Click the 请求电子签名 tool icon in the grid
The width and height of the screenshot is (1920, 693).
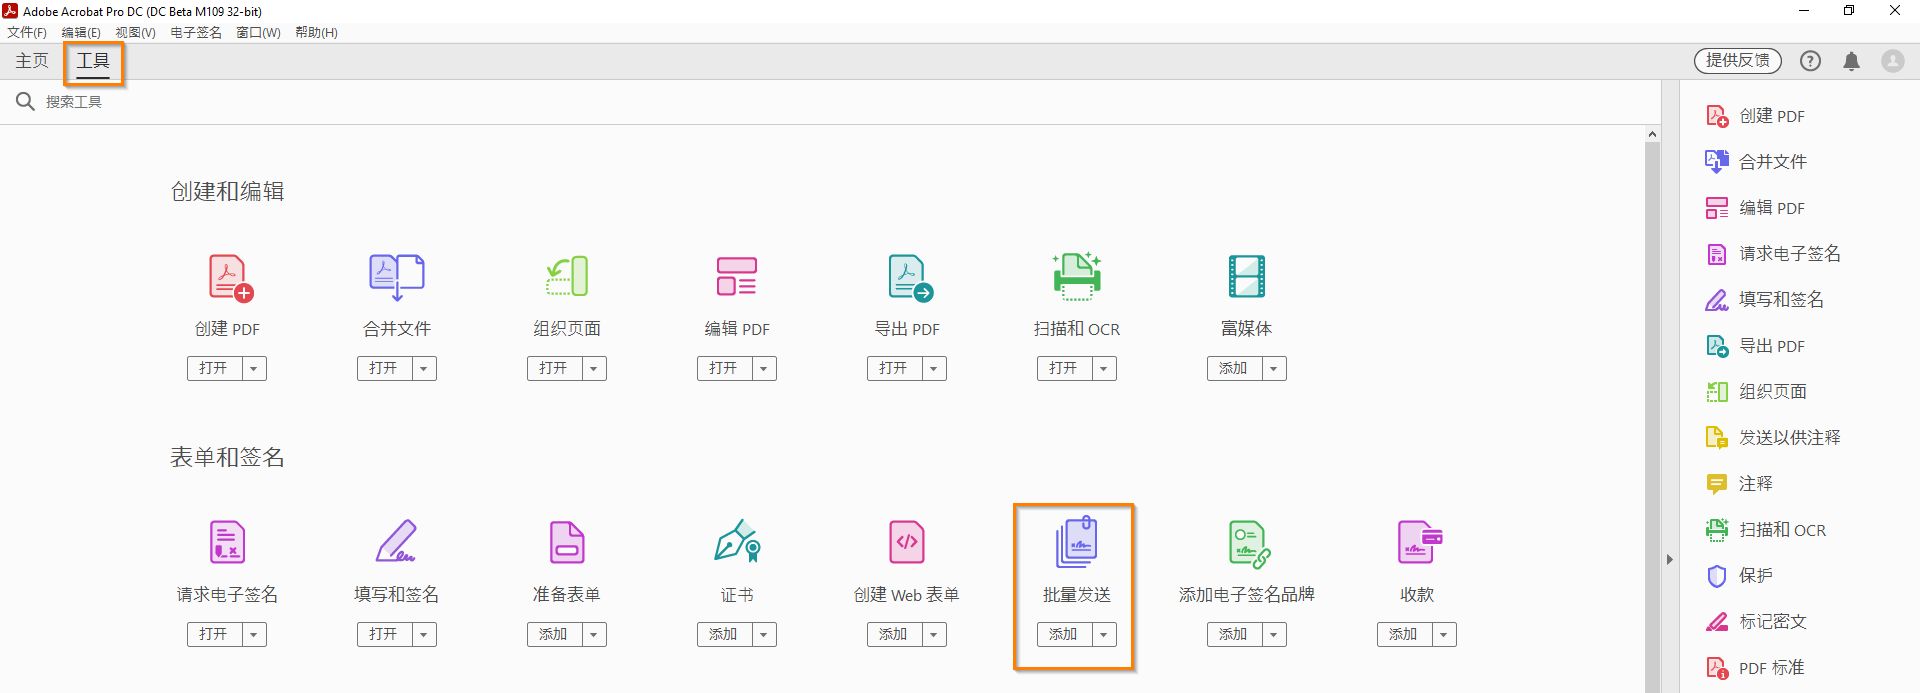click(227, 542)
